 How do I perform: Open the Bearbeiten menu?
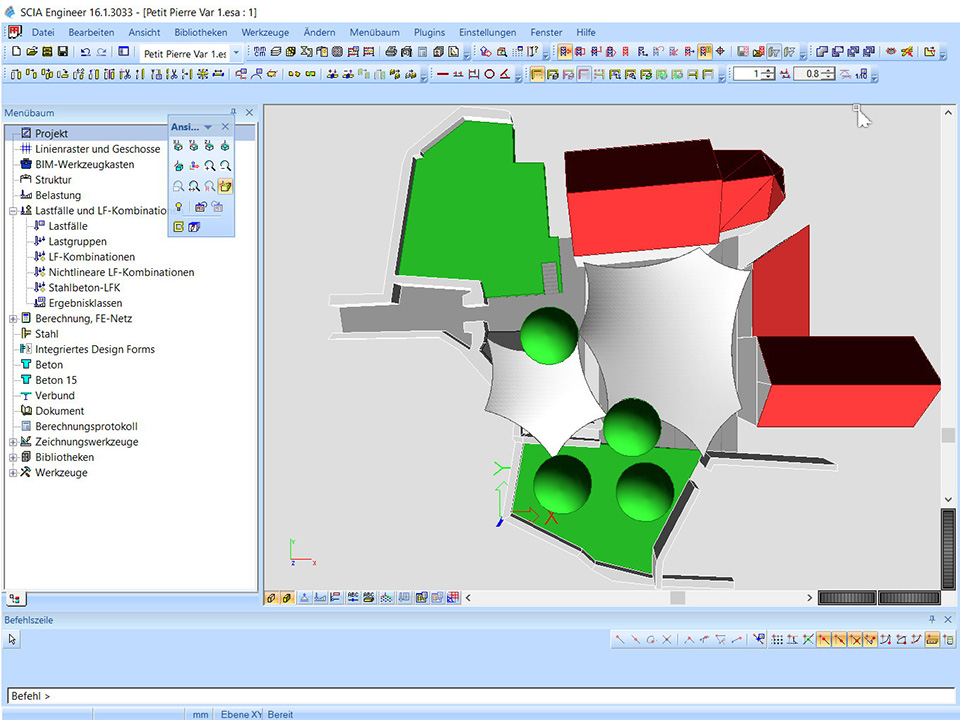91,32
